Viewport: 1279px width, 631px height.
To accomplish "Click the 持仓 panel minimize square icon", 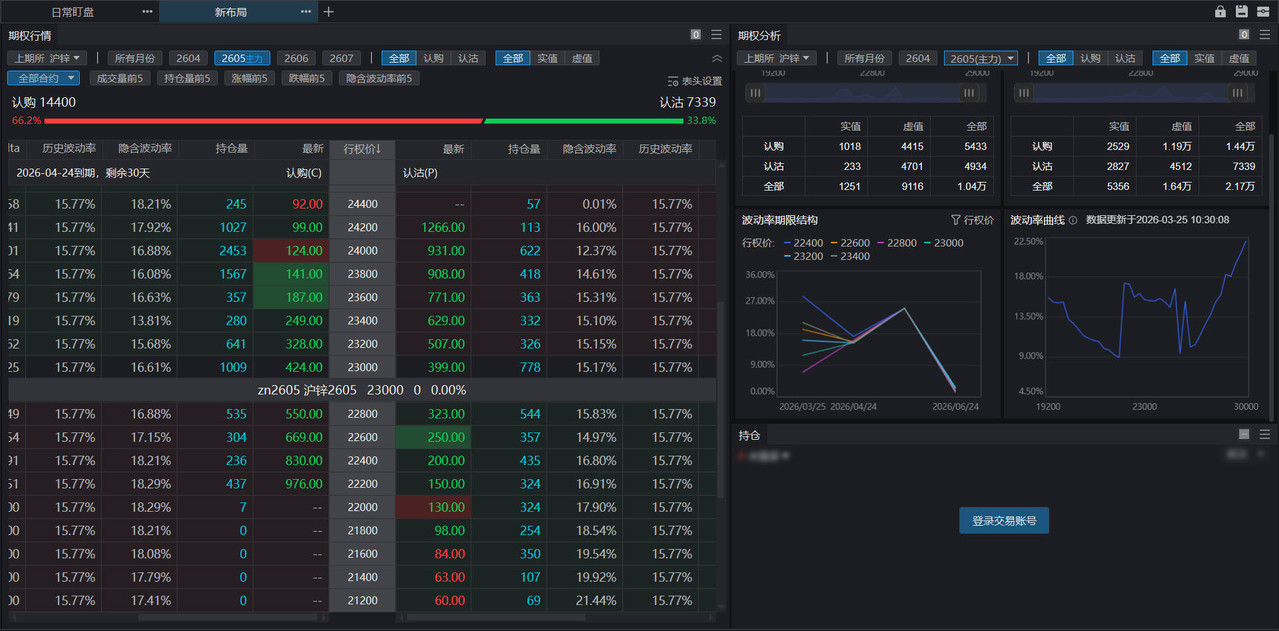I will tap(1244, 434).
